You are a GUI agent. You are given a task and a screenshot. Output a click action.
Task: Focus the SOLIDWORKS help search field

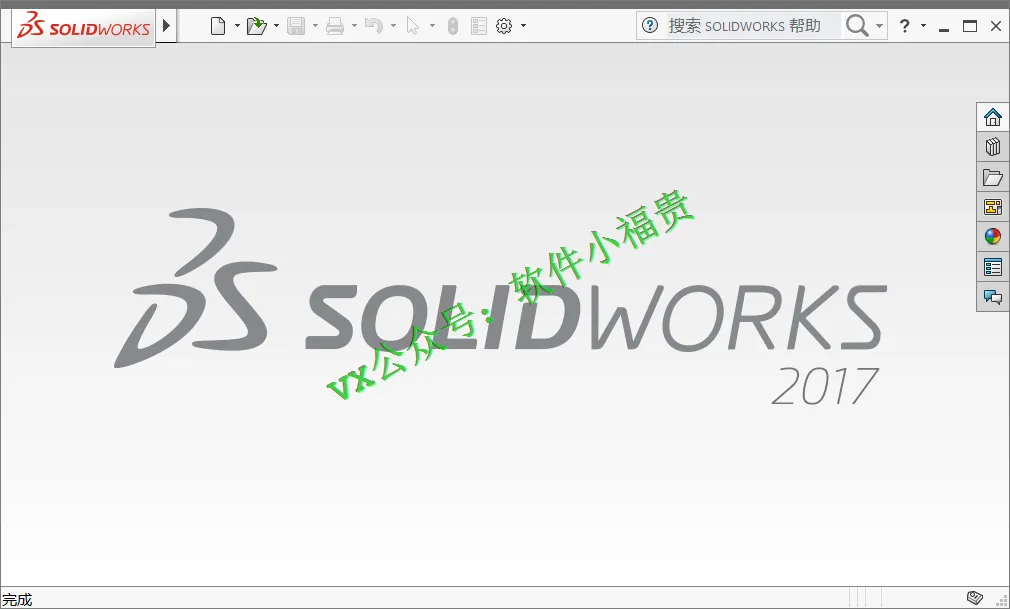tap(752, 26)
